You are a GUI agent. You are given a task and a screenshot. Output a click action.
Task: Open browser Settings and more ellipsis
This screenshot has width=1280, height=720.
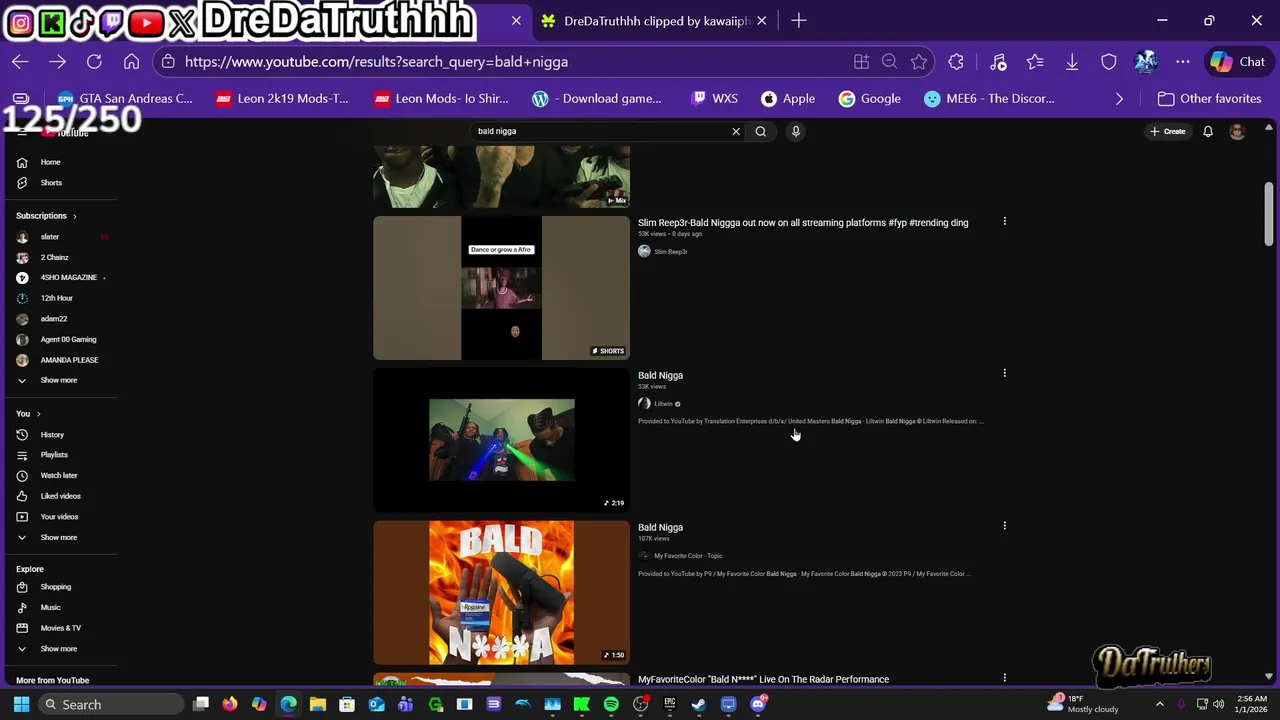tap(1183, 62)
